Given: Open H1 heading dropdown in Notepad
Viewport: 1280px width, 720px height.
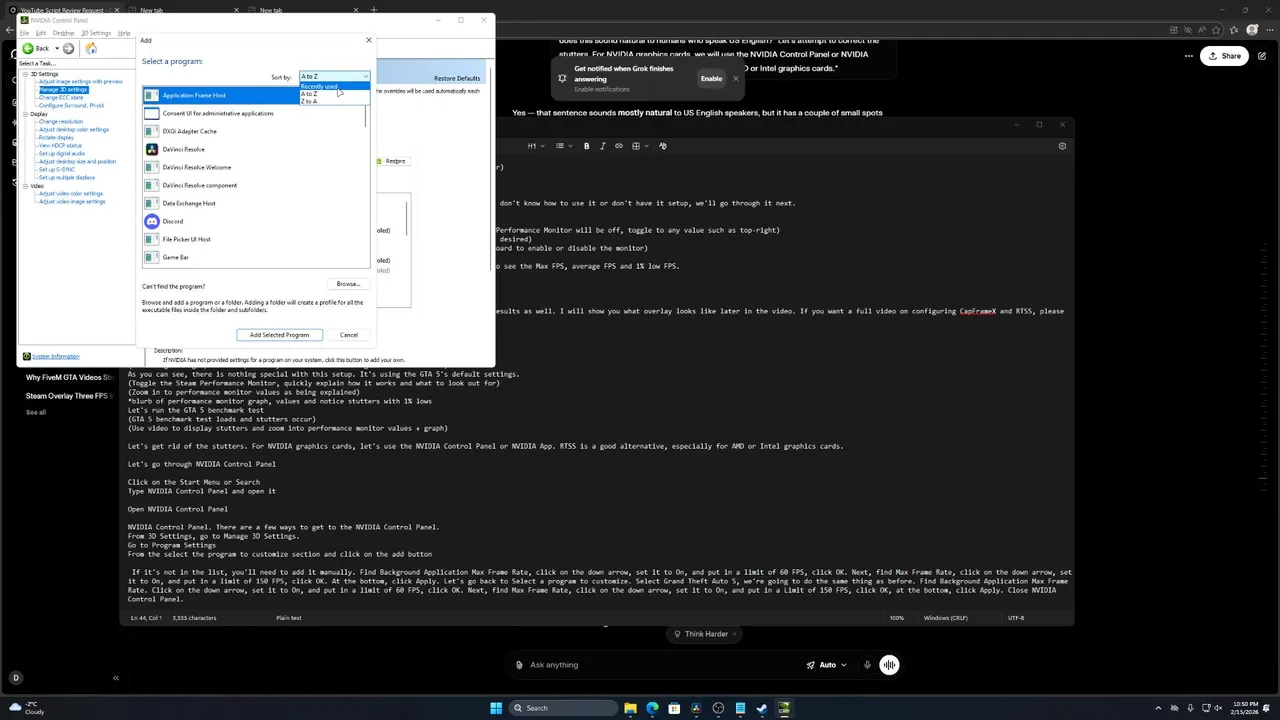Looking at the screenshot, I should click(535, 146).
